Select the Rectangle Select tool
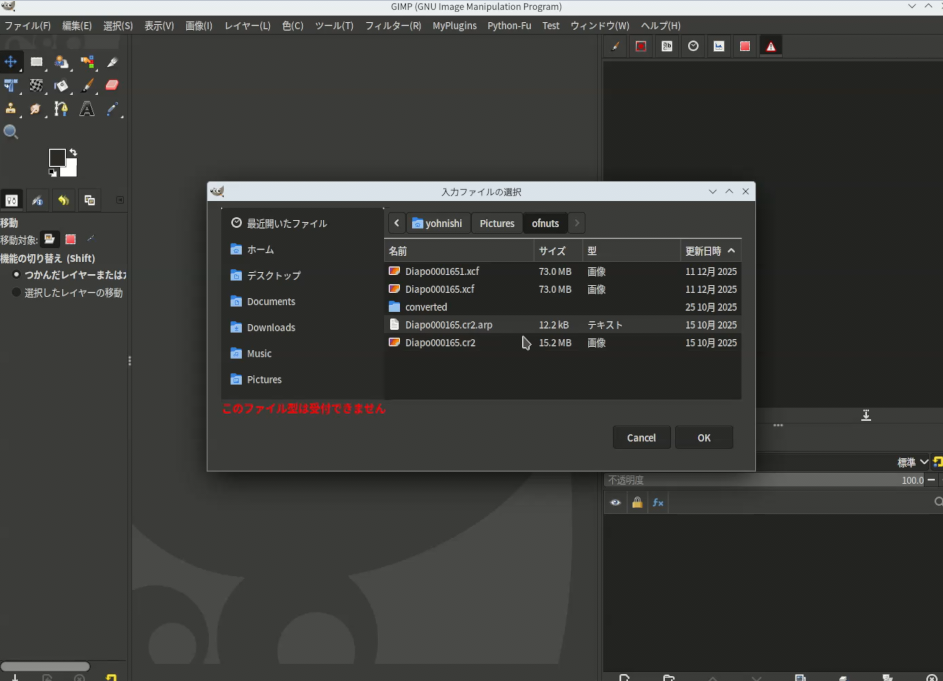Viewport: 943px width, 681px height. coord(36,62)
